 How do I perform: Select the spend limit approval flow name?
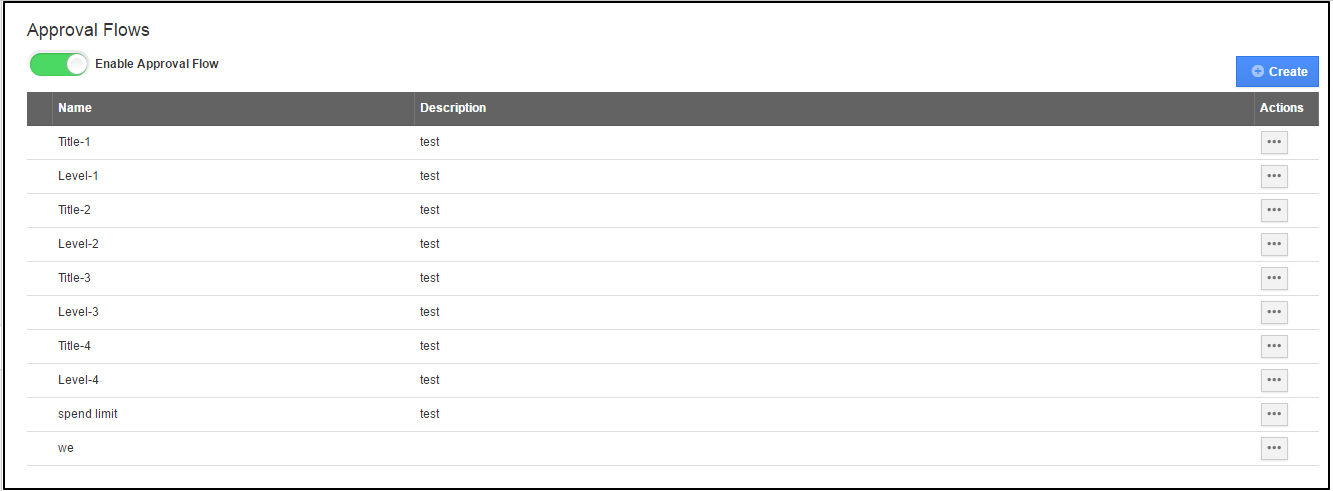pos(88,414)
